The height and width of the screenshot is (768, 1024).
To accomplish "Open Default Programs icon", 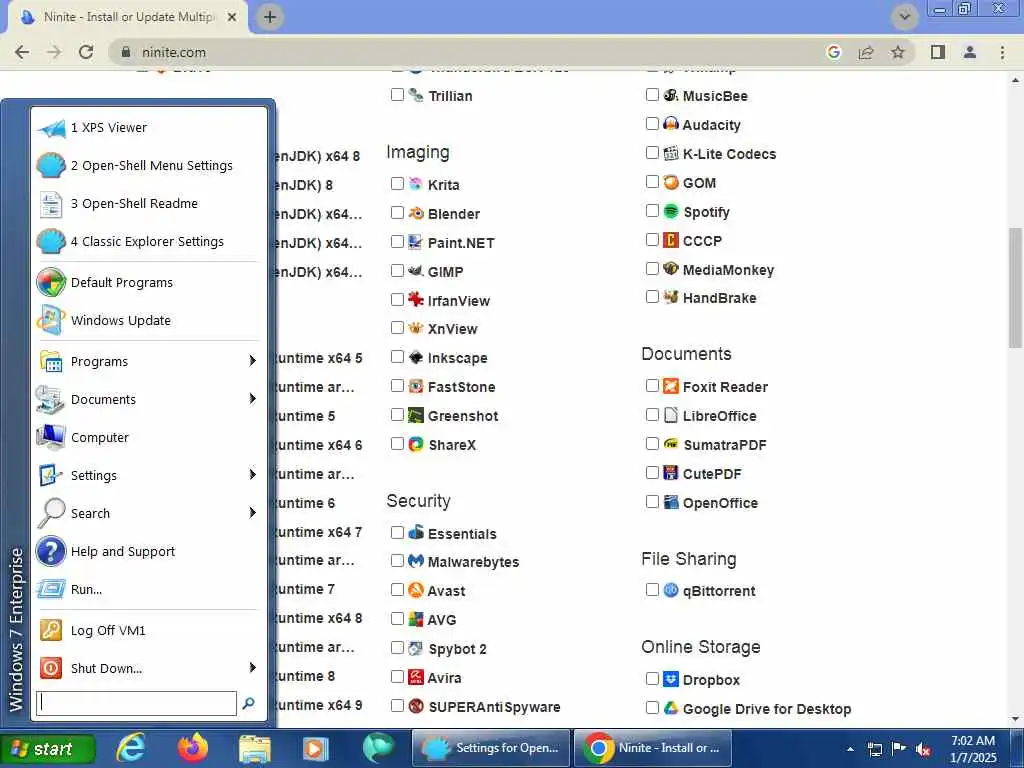I will click(50, 283).
